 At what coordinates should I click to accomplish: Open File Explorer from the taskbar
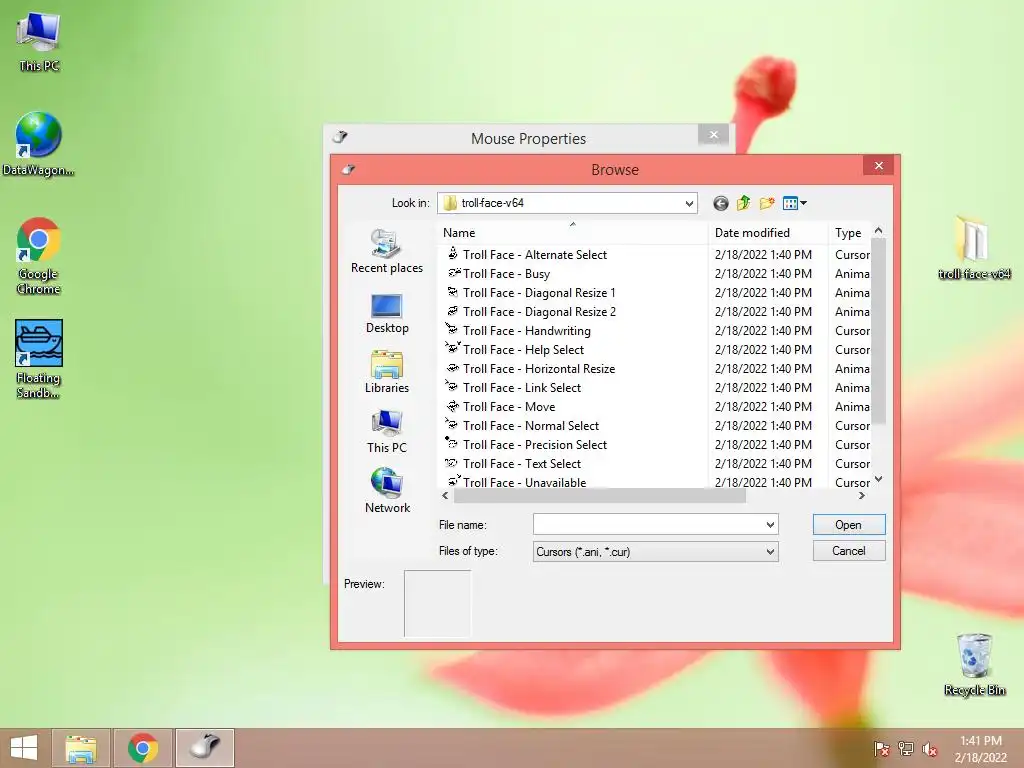pos(81,748)
